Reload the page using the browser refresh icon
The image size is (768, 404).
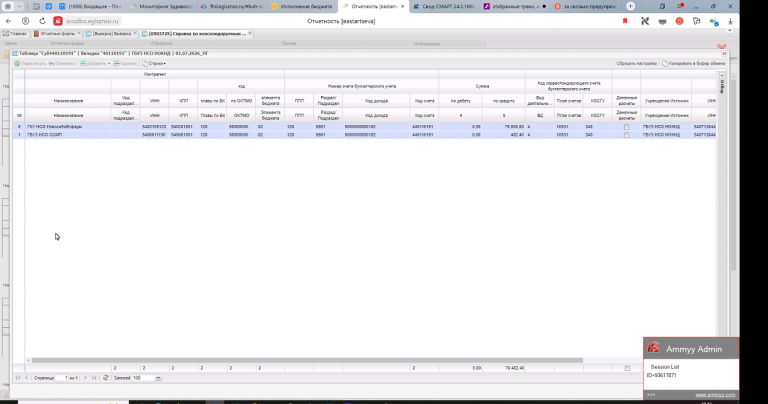click(42, 21)
